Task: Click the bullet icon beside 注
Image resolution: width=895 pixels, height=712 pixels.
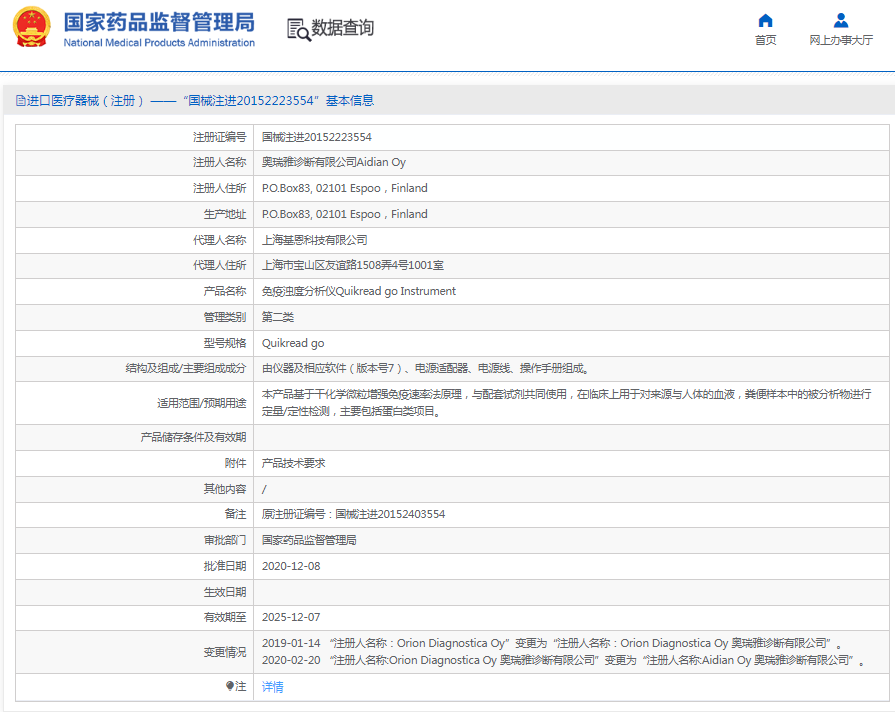Action: (x=230, y=686)
